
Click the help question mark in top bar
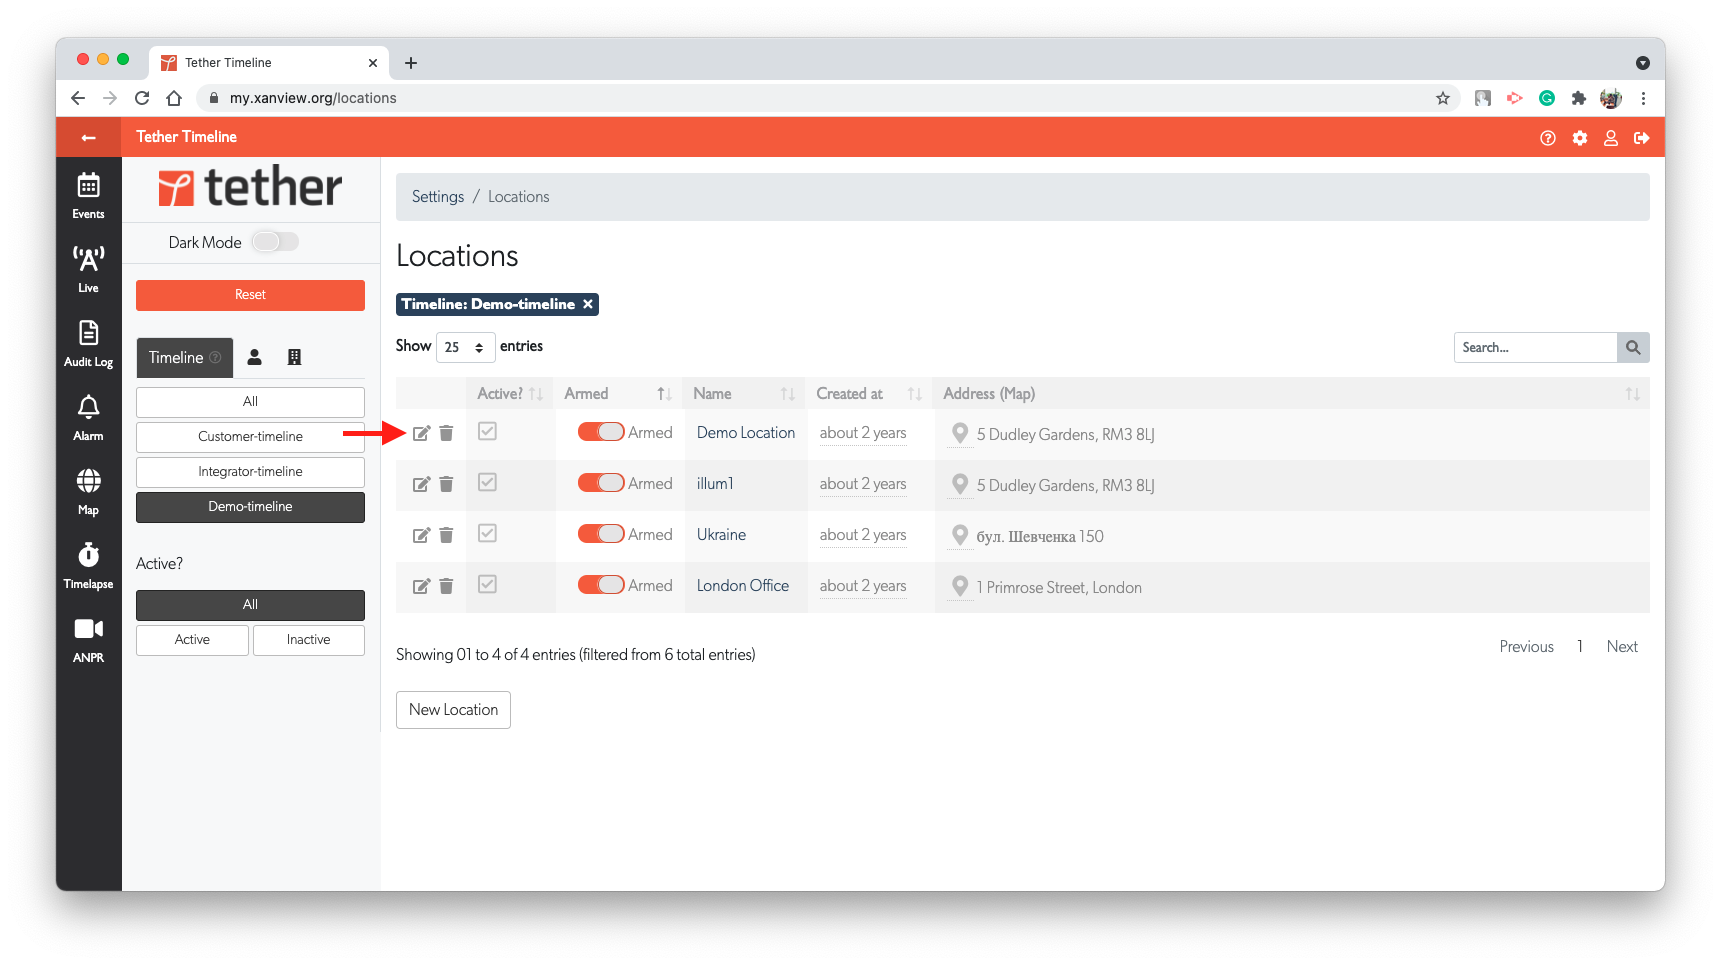point(1547,137)
